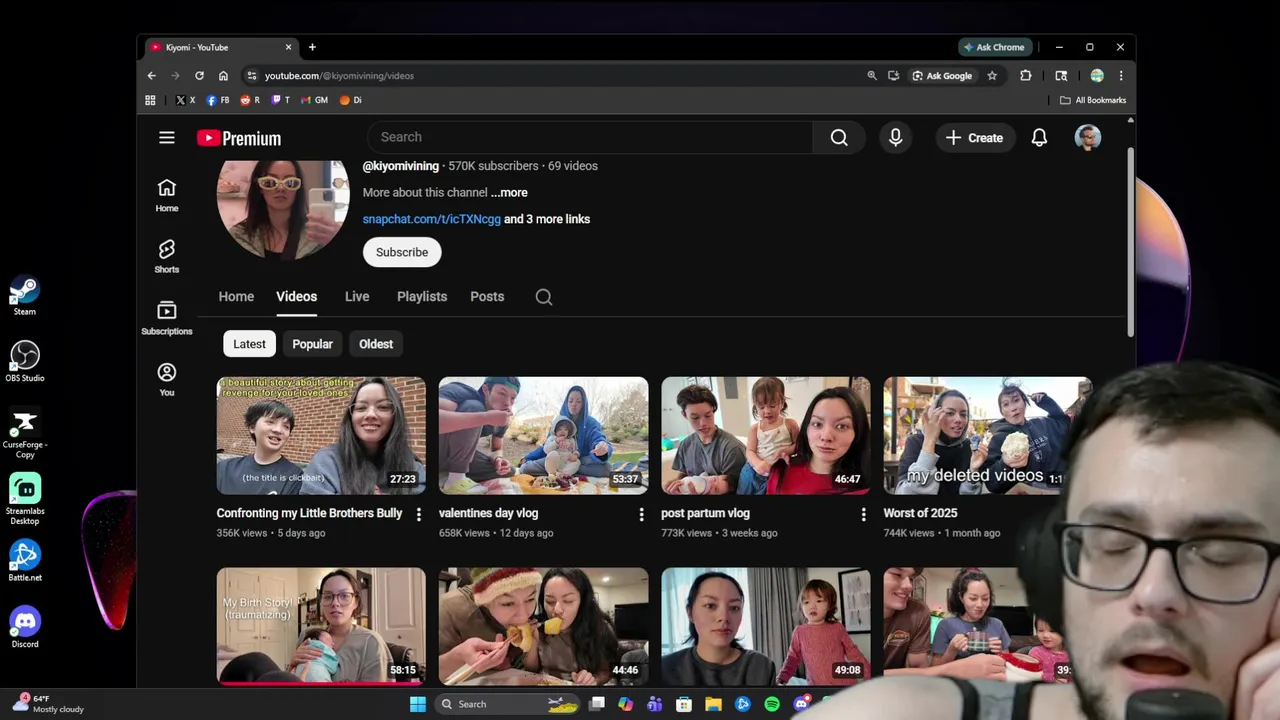Launch Steam from the desktop
This screenshot has height=720, width=1280.
[x=25, y=297]
